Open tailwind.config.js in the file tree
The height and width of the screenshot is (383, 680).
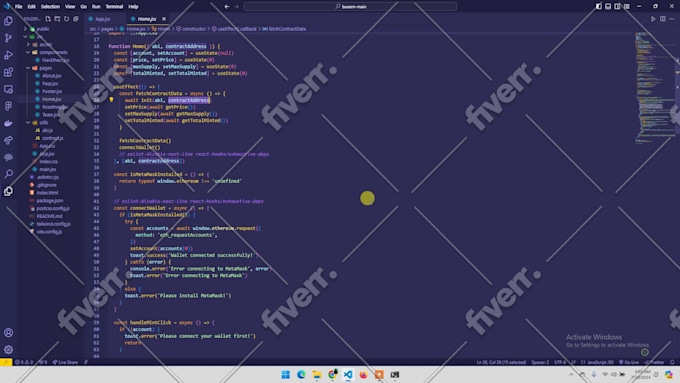(x=53, y=224)
